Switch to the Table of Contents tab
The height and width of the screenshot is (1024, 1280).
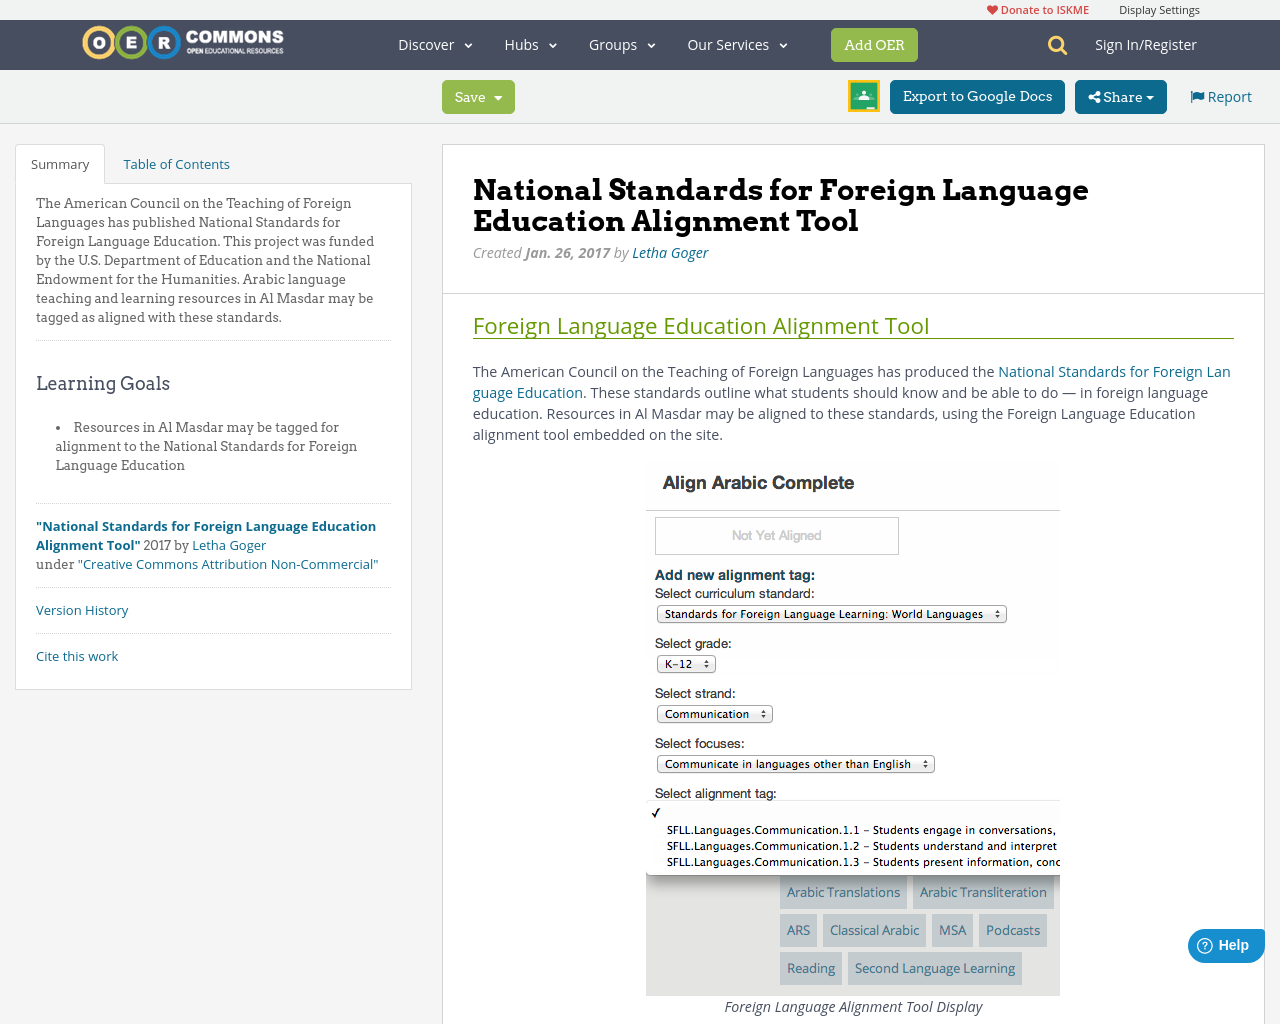coord(176,163)
